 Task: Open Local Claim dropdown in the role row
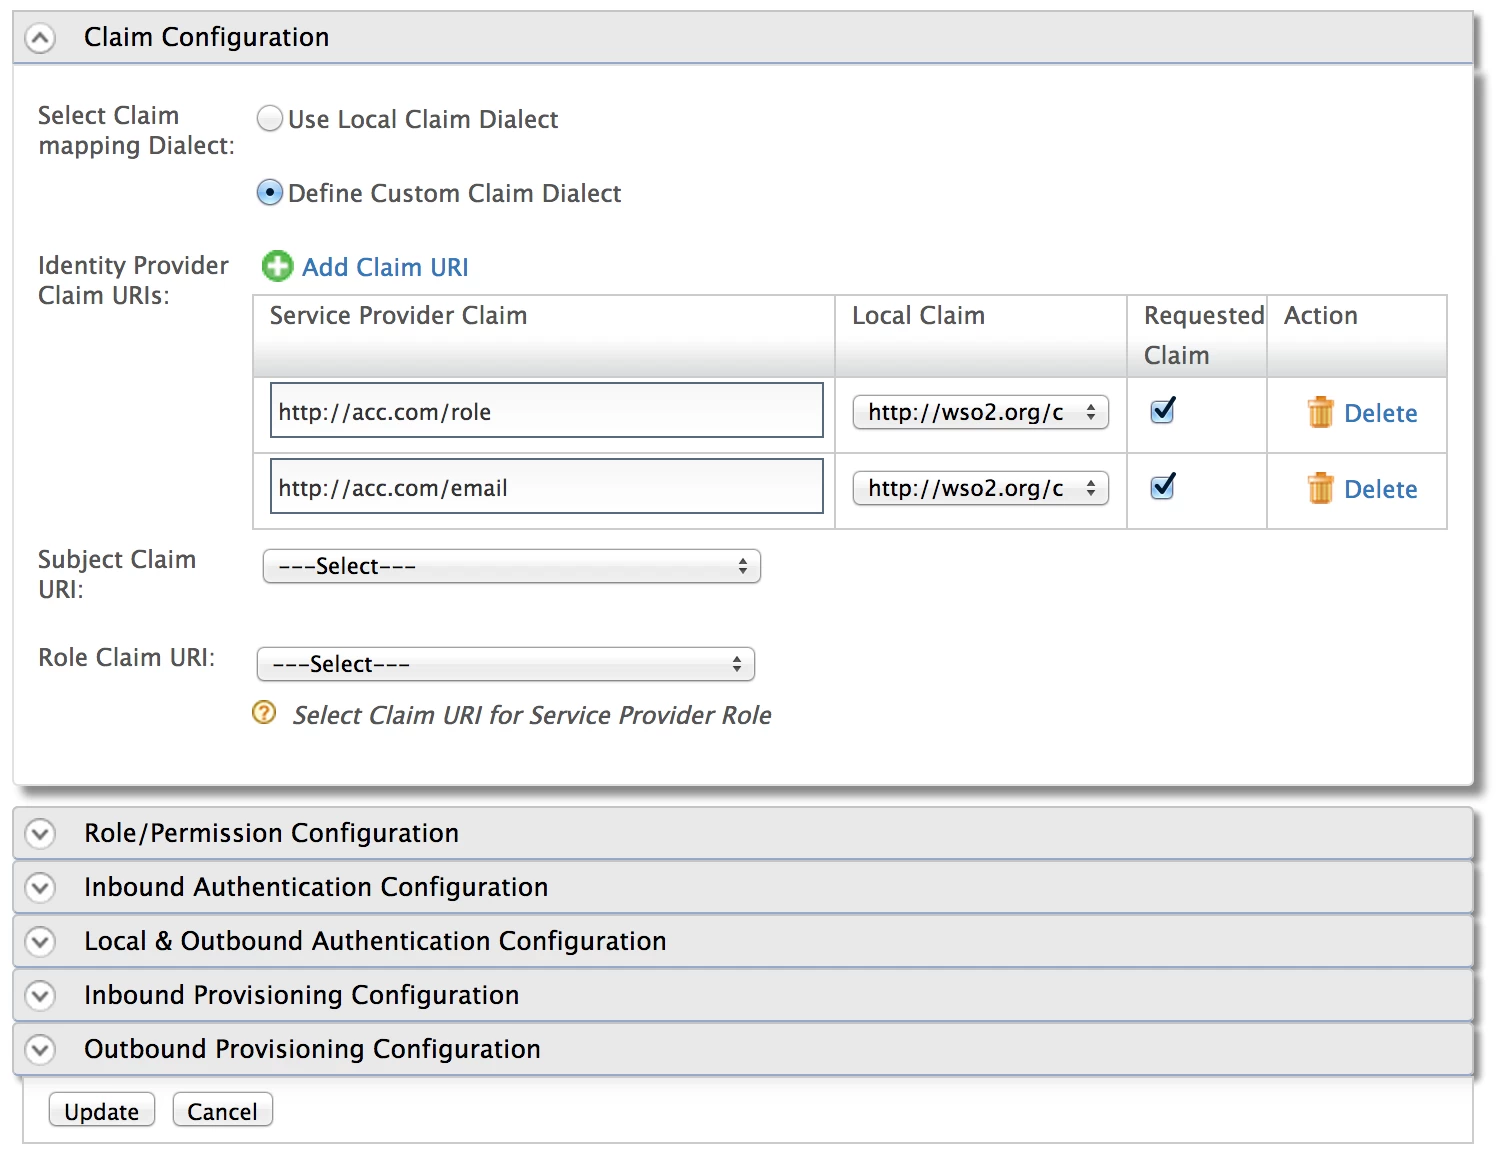click(x=981, y=412)
